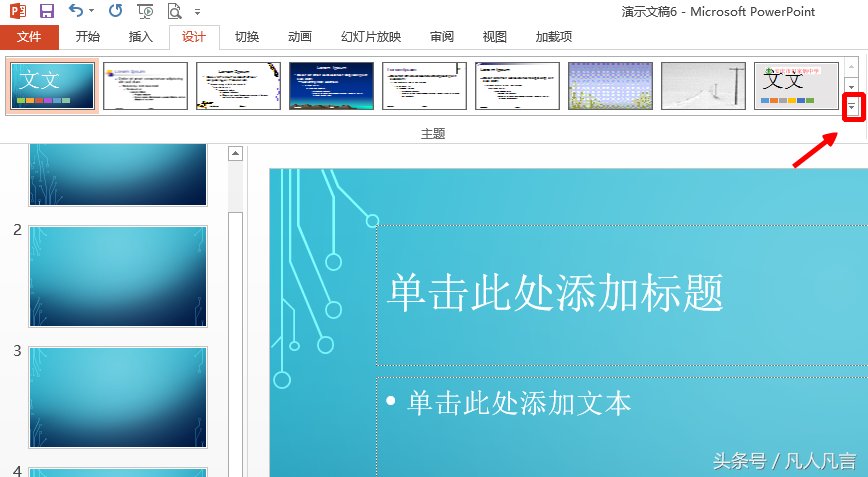868x477 pixels.
Task: Apply the second white Lorem Ipsum theme
Action: [146, 86]
